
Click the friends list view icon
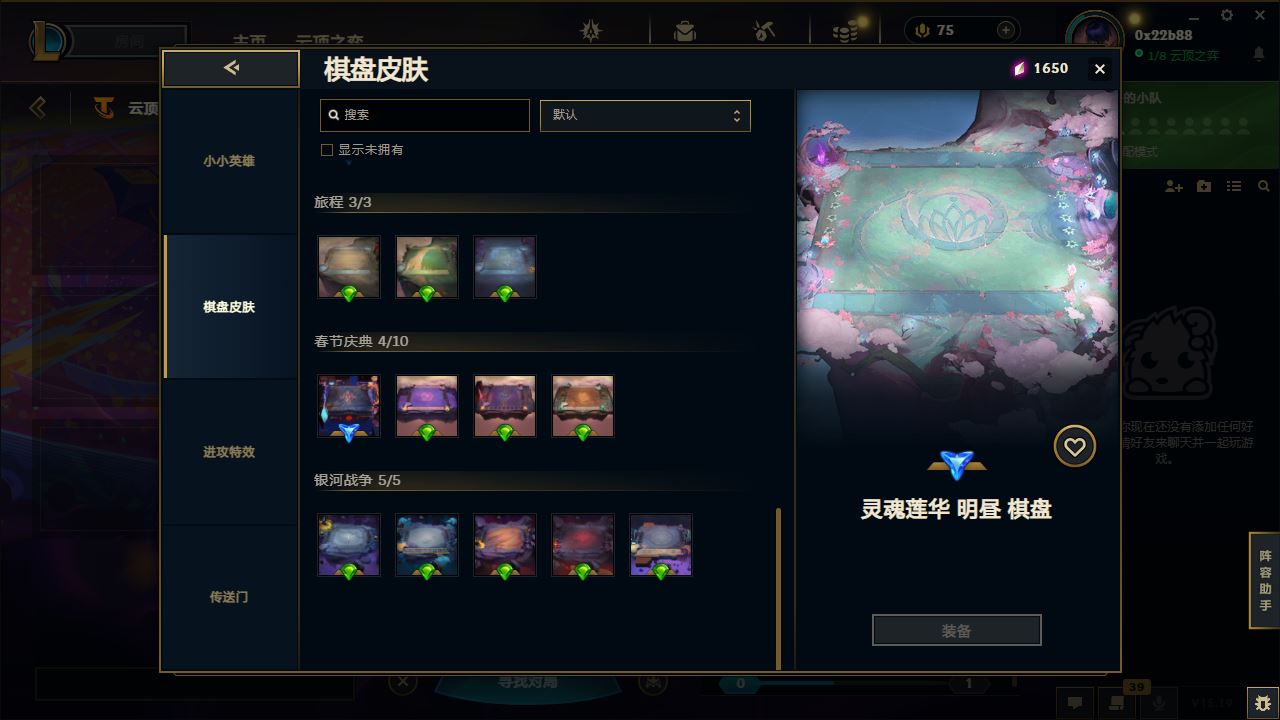(1234, 186)
